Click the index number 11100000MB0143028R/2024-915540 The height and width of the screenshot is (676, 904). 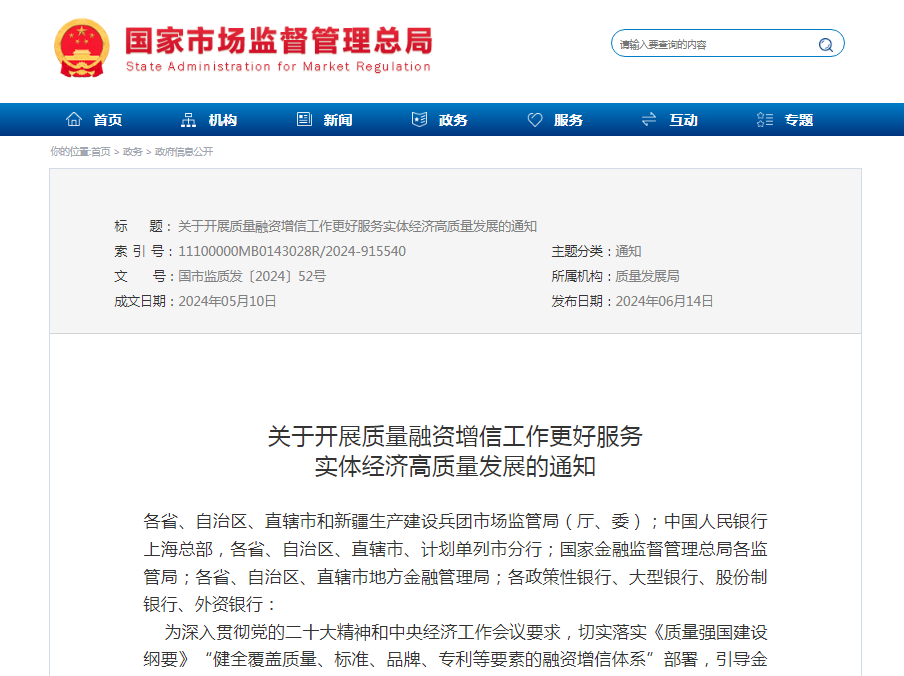(292, 251)
